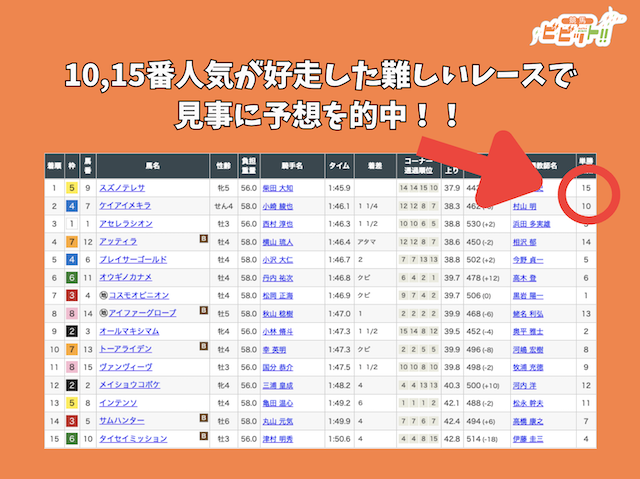Open trainer link 河内 洋
Screen dimensions: 640x479
click(524, 386)
